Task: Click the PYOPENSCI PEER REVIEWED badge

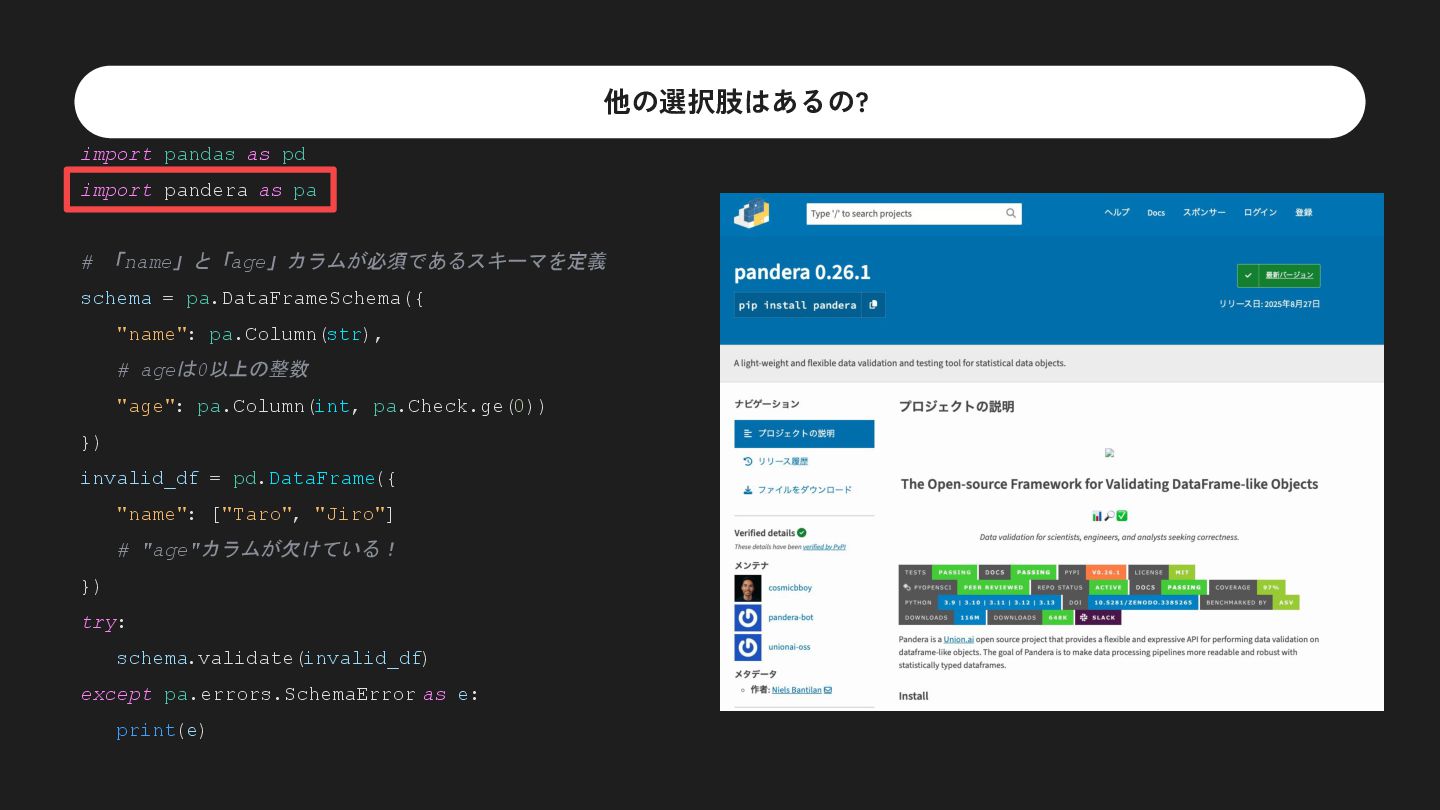Action: [963, 588]
